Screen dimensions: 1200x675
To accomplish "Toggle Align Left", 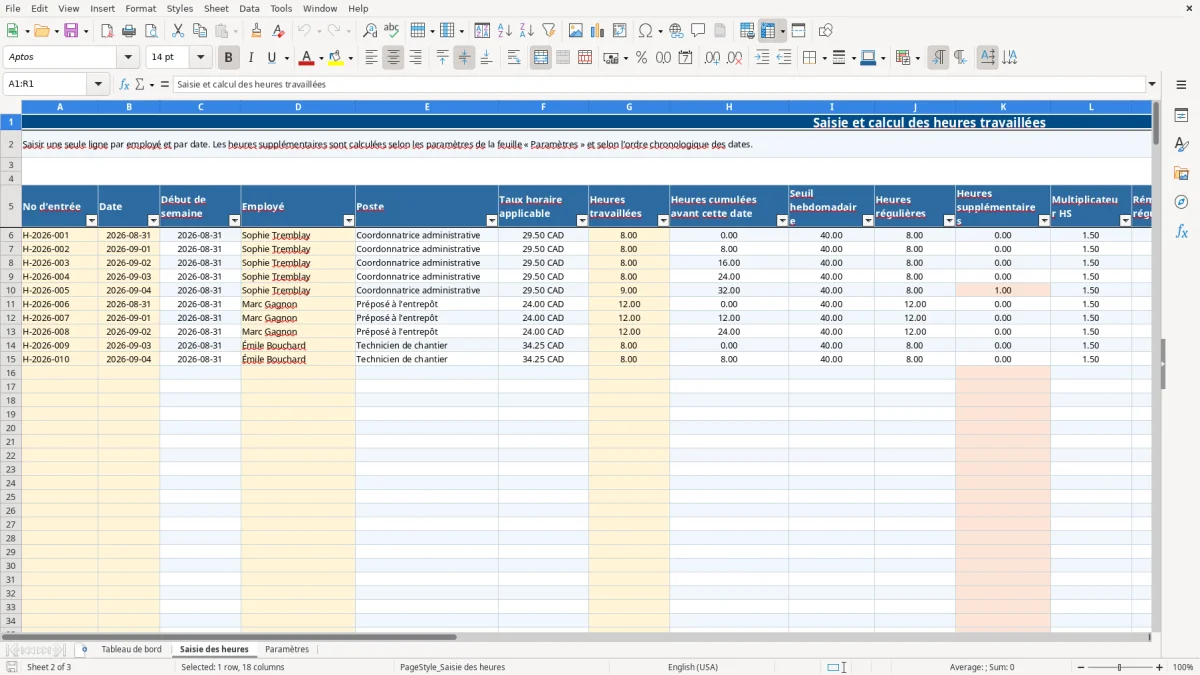I will pos(372,58).
